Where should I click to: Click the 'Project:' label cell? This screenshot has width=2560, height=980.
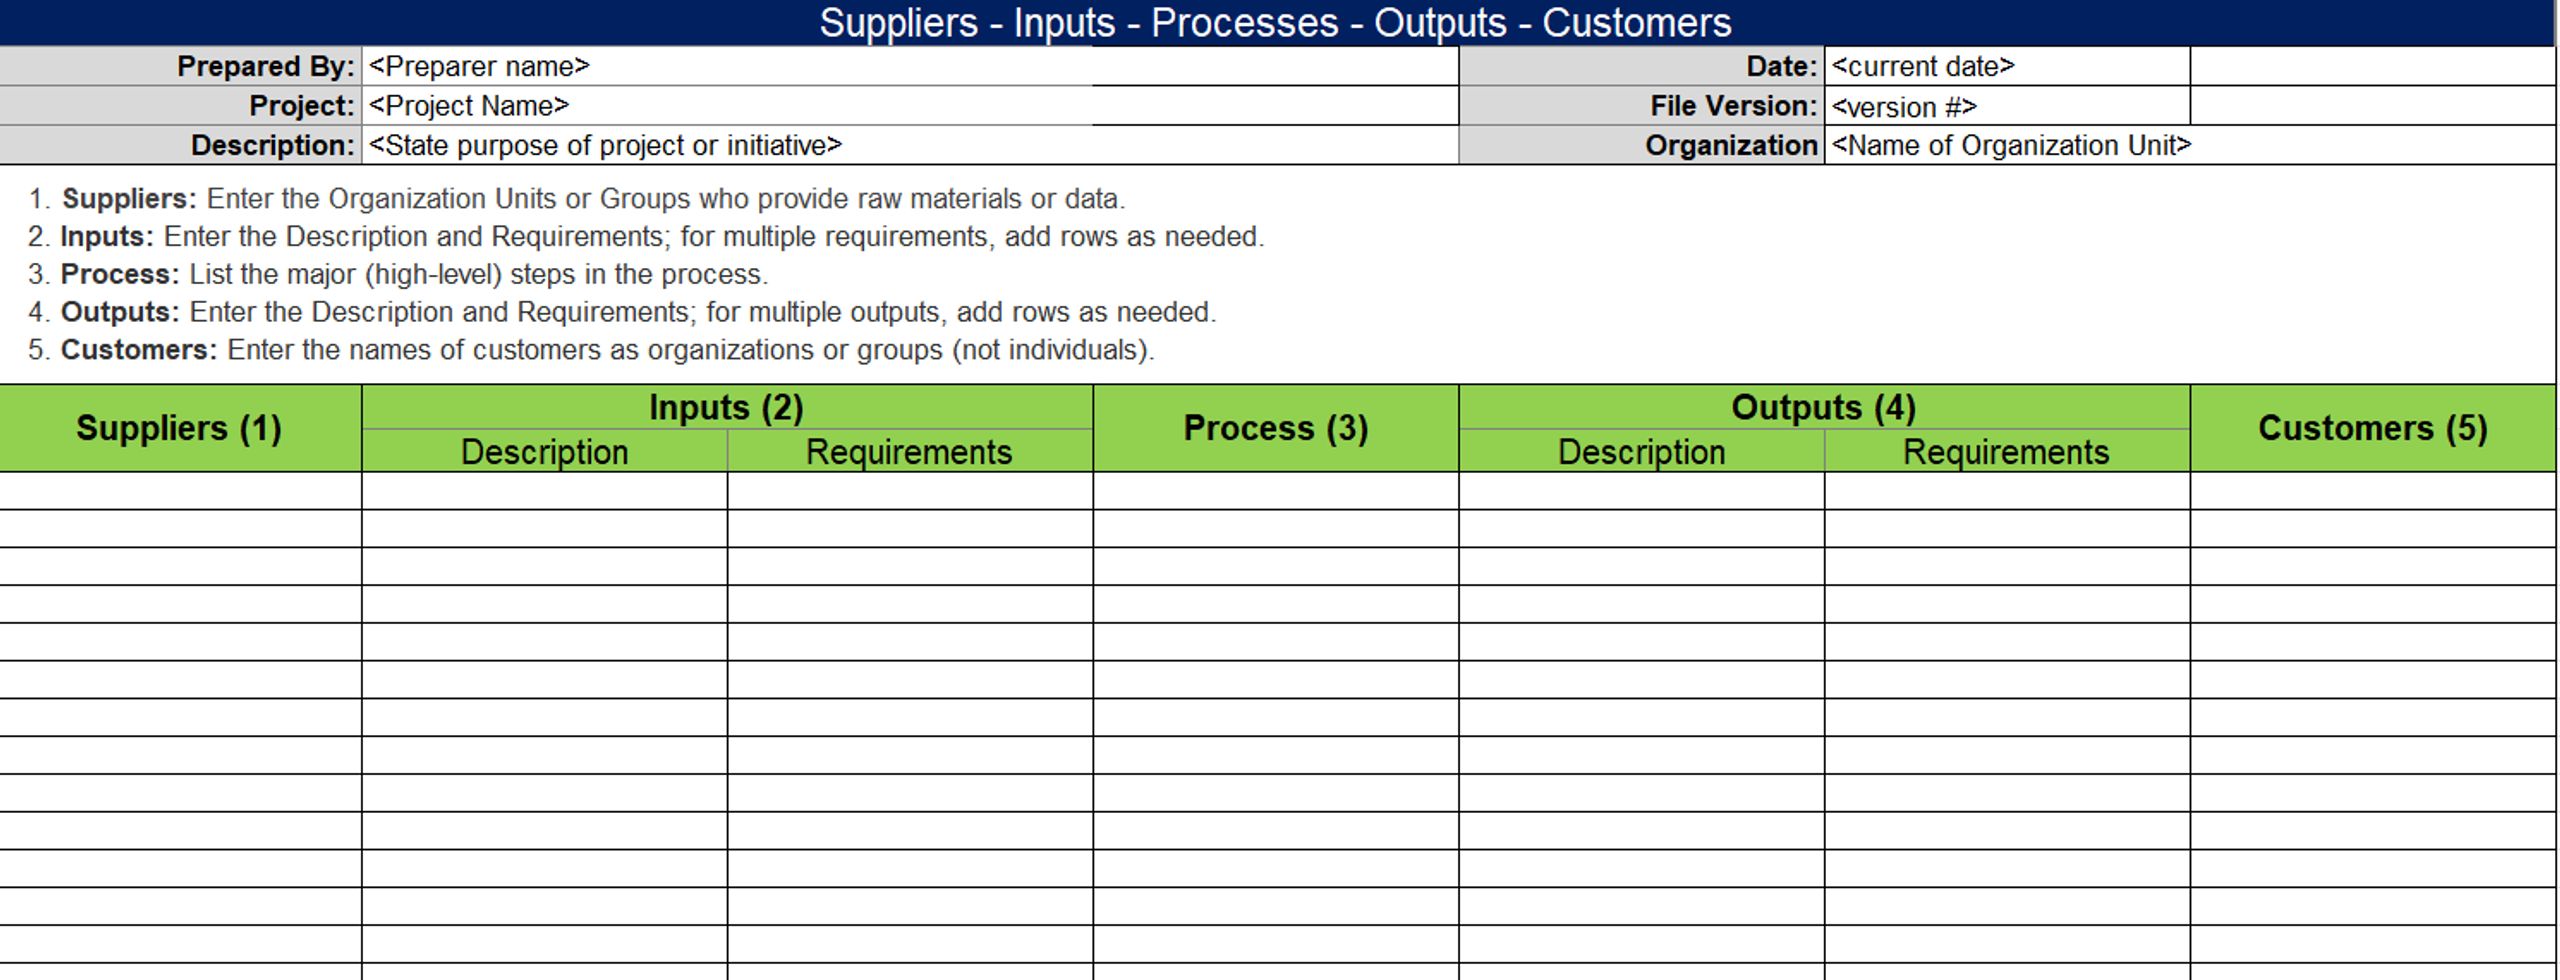[180, 106]
